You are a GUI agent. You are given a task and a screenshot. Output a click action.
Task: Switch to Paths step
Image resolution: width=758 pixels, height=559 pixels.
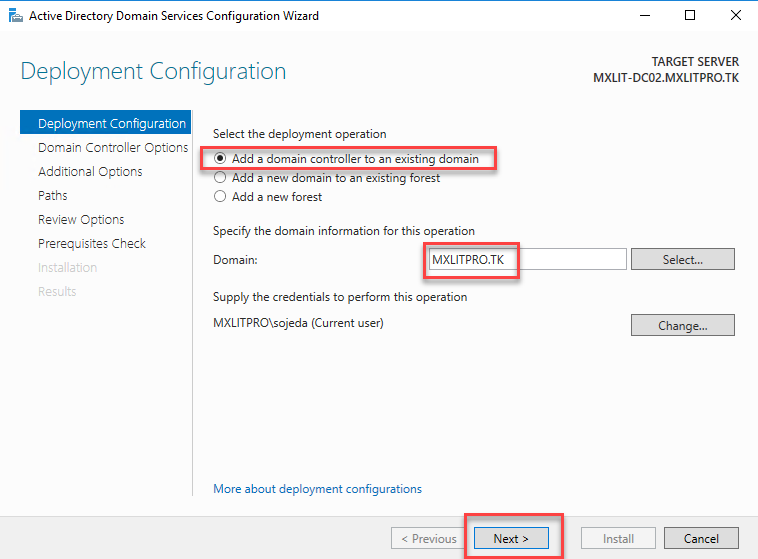pos(53,196)
